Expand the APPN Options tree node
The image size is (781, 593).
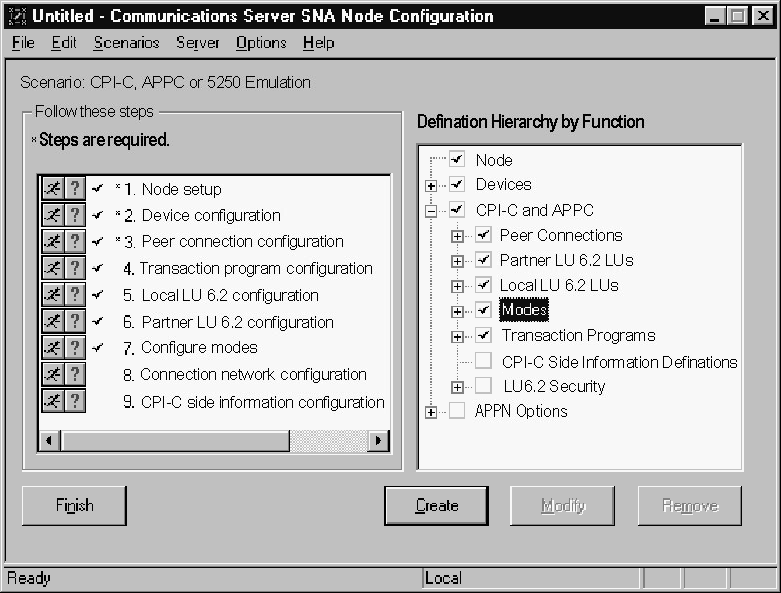[x=431, y=412]
